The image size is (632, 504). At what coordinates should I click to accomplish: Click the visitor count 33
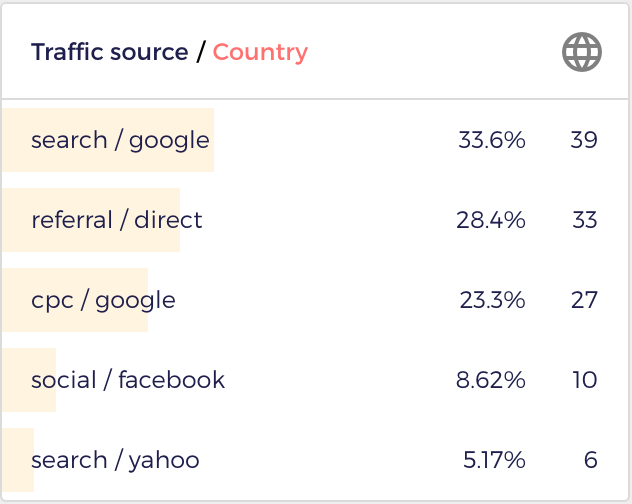point(584,220)
